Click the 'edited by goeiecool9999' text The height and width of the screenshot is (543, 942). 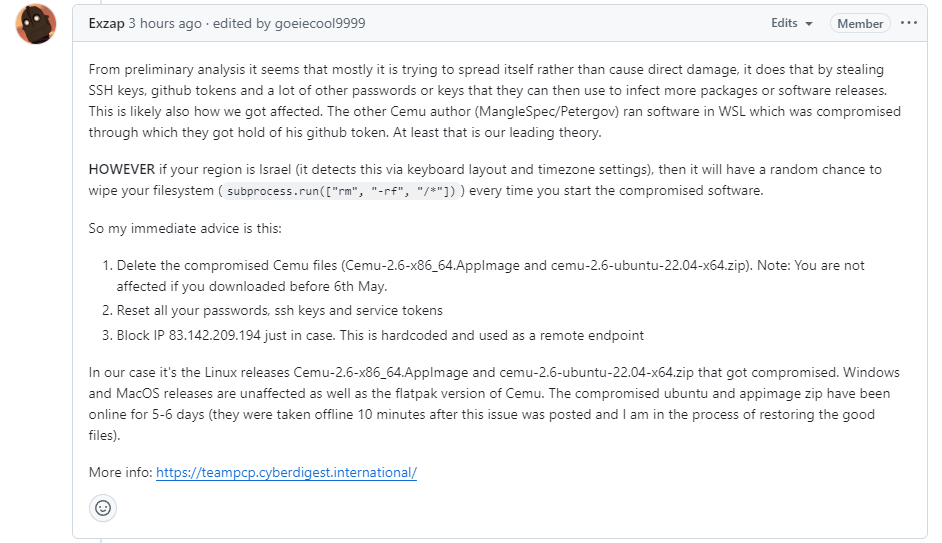[x=289, y=23]
